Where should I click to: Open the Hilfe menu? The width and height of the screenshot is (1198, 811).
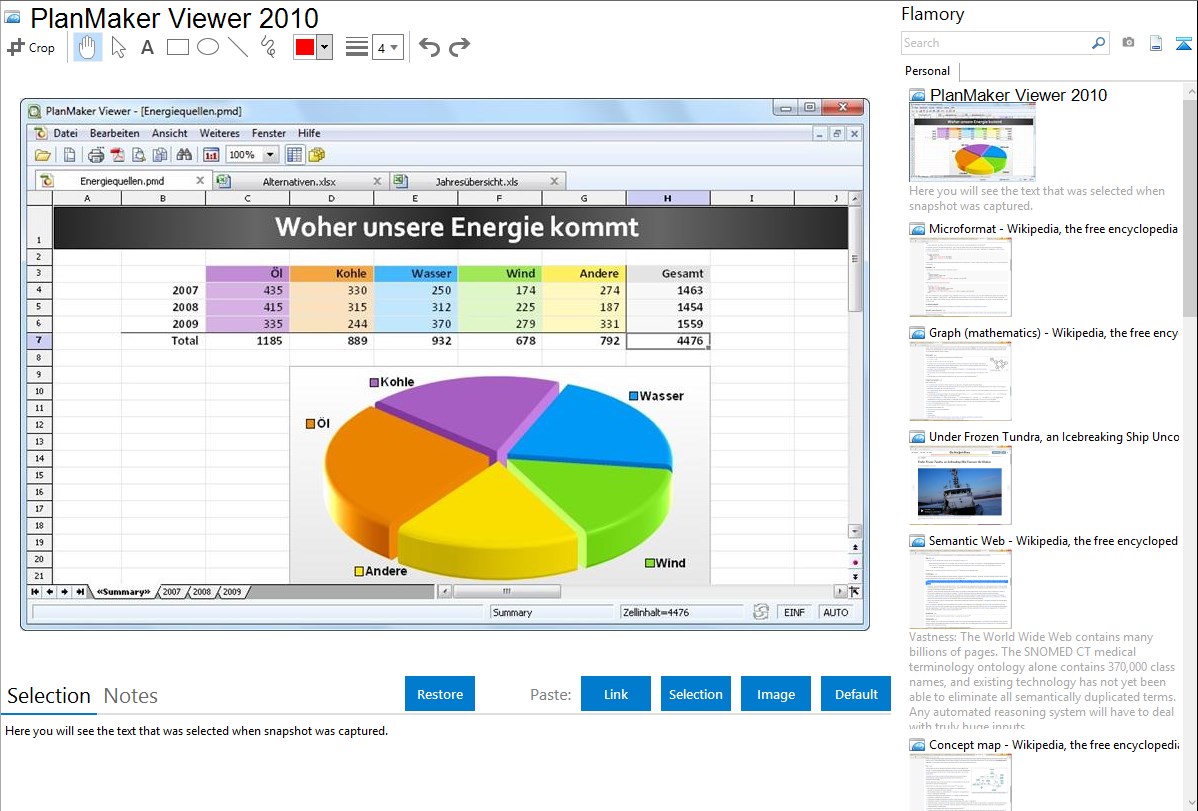tap(309, 133)
